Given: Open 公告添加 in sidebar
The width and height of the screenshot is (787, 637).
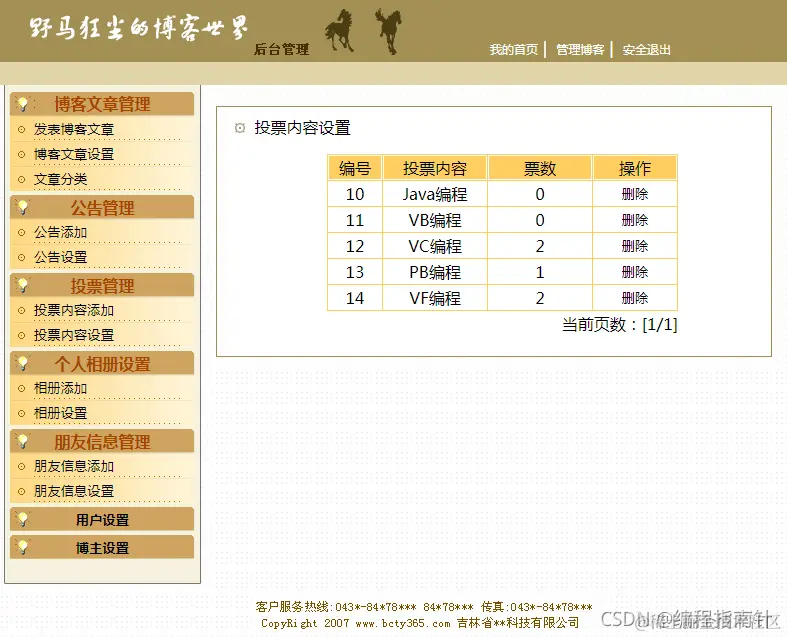Looking at the screenshot, I should pyautogui.click(x=60, y=232).
